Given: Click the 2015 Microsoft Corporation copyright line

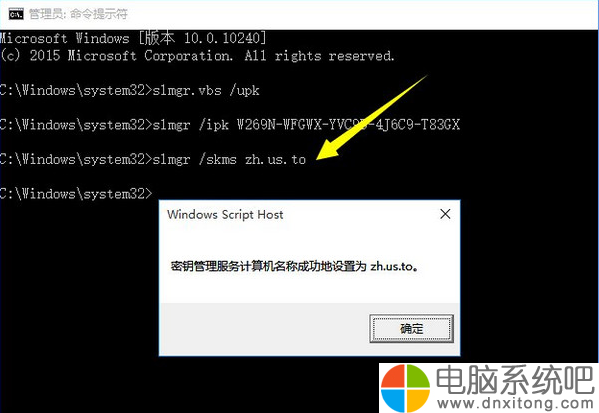Looking at the screenshot, I should pos(197,56).
